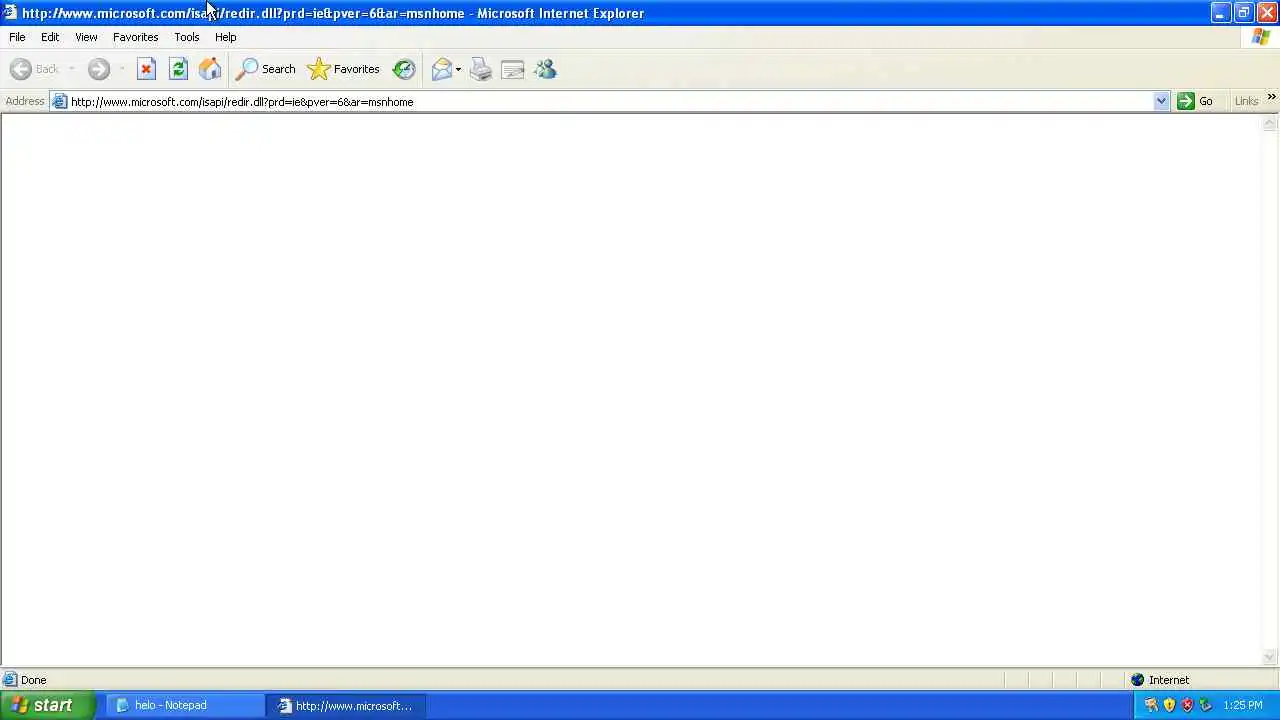Image resolution: width=1280 pixels, height=720 pixels.
Task: Open the address bar URL dropdown
Action: tap(1161, 101)
